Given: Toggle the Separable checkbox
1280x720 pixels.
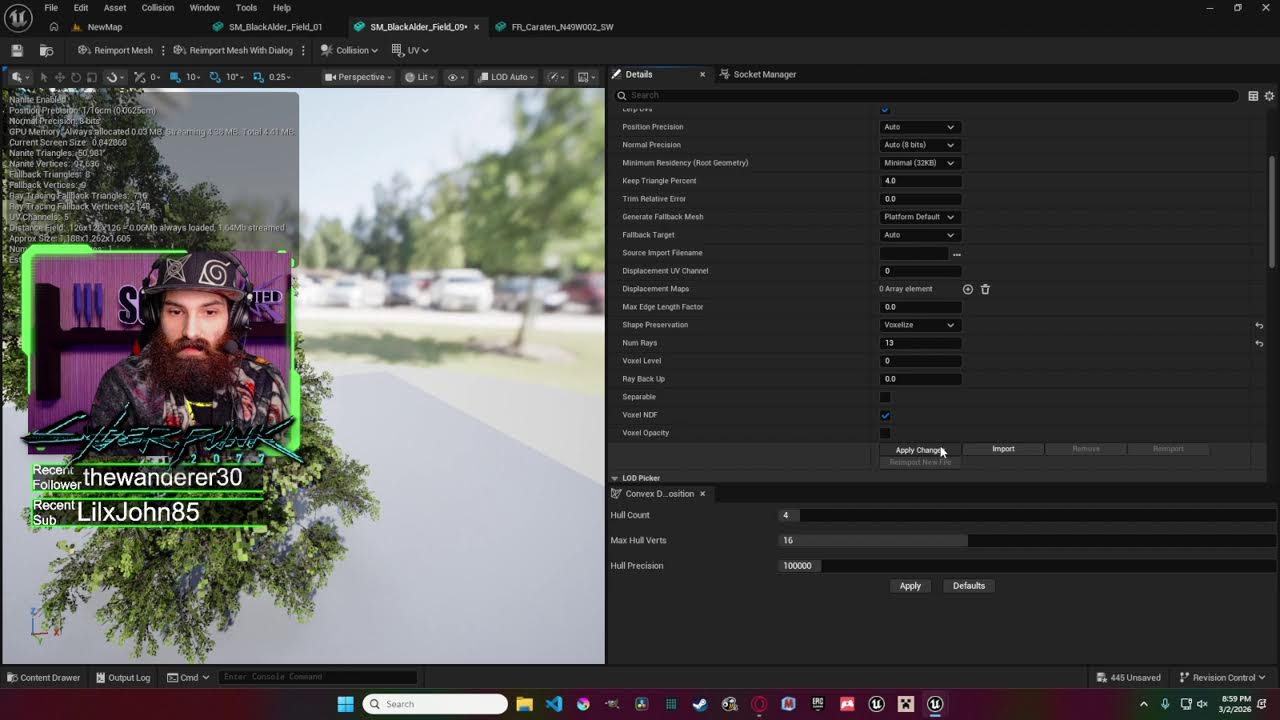Looking at the screenshot, I should 885,397.
